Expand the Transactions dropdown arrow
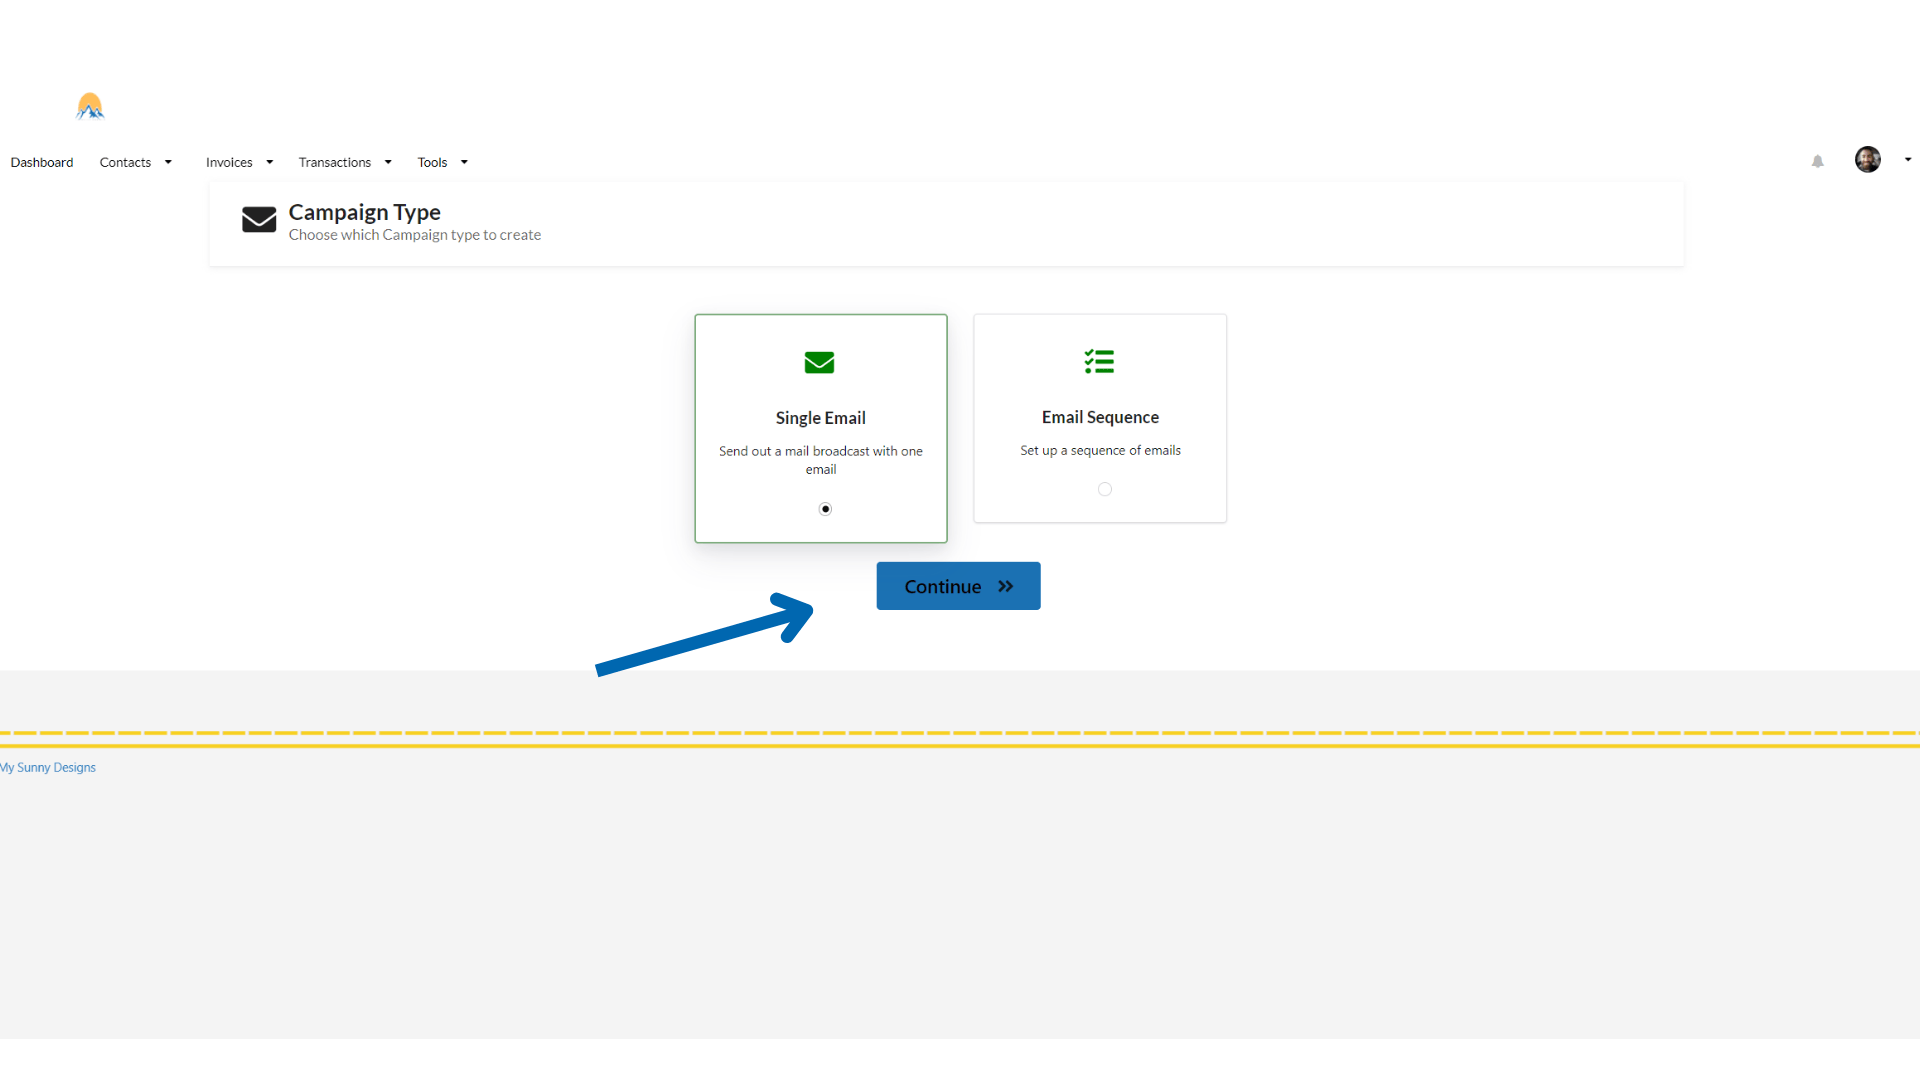This screenshot has height=1080, width=1920. click(x=388, y=162)
